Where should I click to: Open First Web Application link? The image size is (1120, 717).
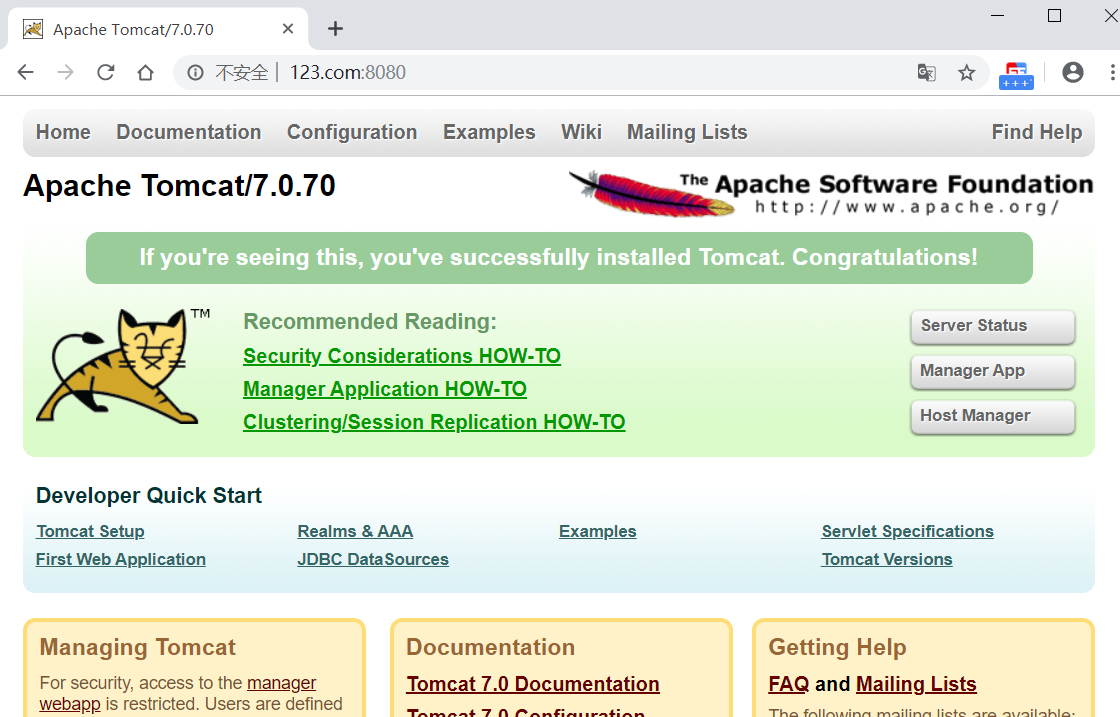121,559
